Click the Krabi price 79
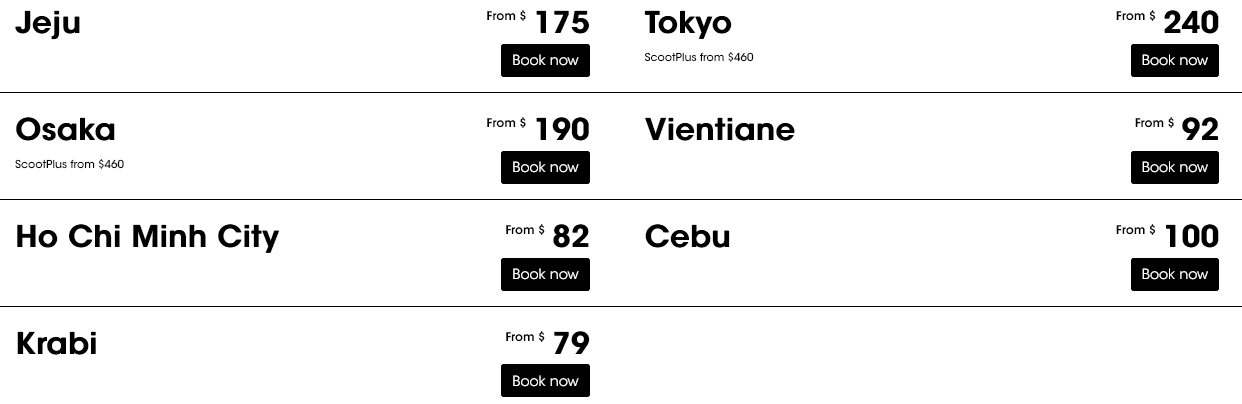Image resolution: width=1242 pixels, height=404 pixels. (571, 343)
